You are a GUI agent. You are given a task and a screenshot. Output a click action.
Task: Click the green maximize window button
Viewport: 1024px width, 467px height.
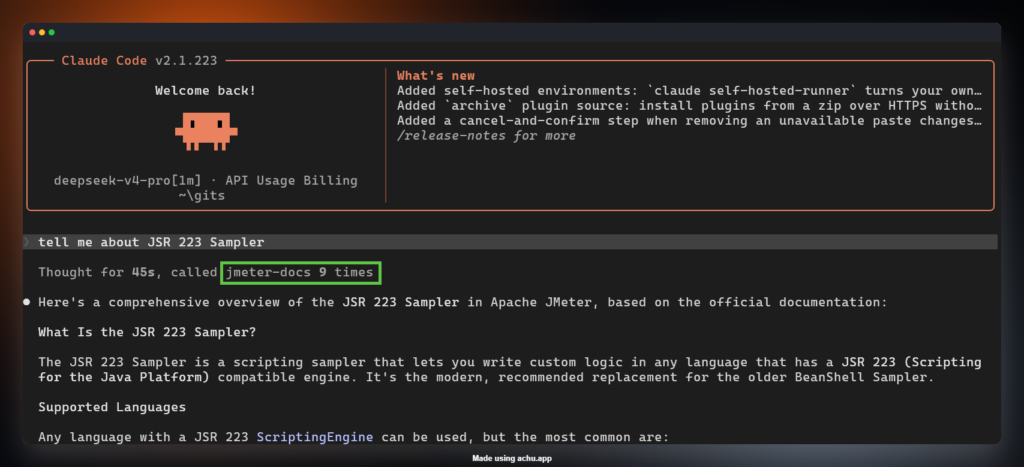click(52, 32)
